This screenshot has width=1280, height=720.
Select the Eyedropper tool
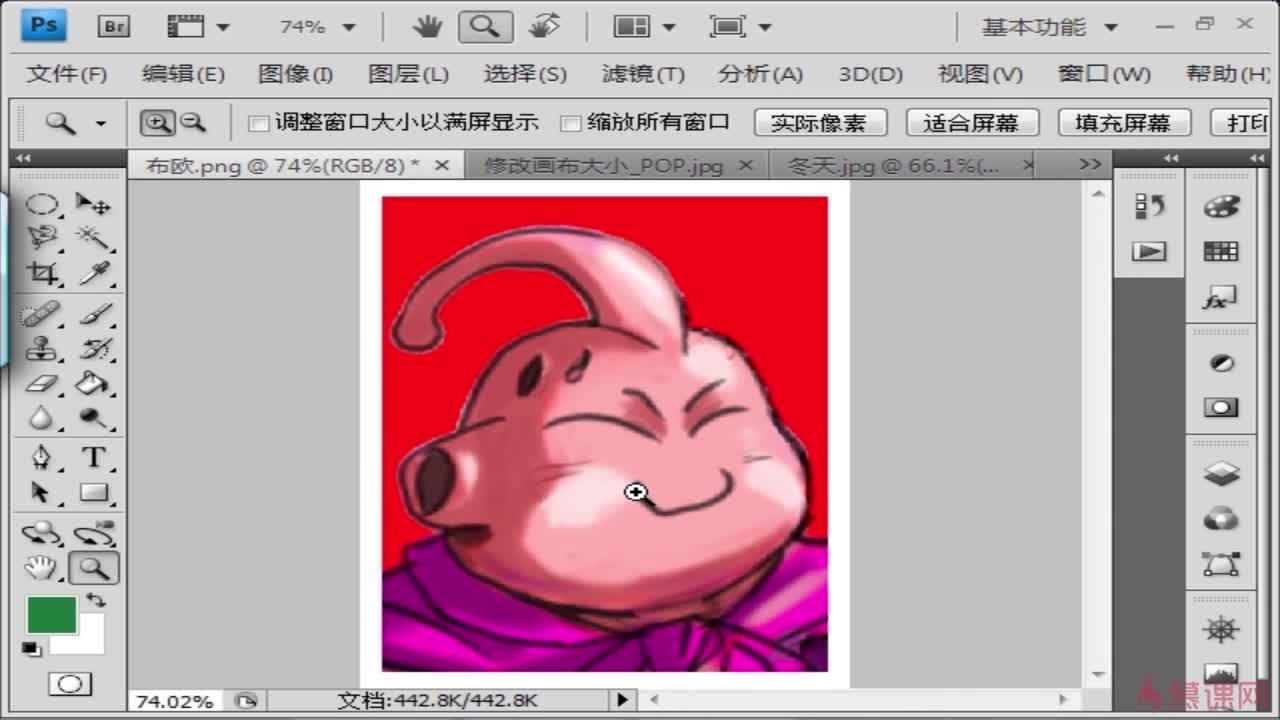tap(94, 272)
